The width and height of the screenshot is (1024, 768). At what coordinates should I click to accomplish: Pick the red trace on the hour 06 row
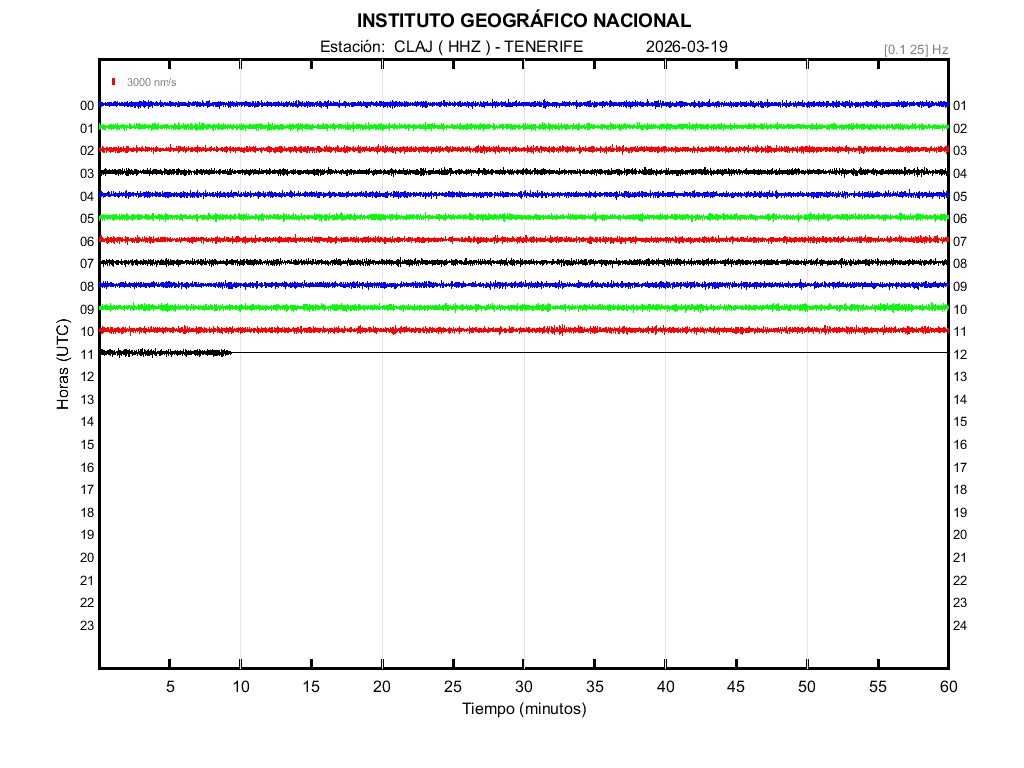click(523, 240)
